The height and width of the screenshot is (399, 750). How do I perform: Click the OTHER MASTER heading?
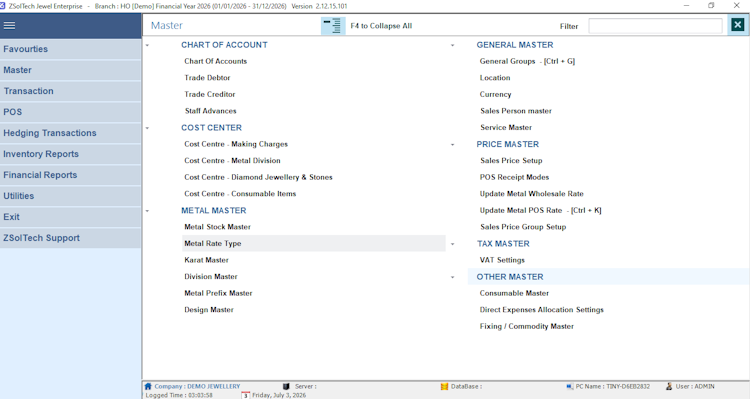pos(510,277)
